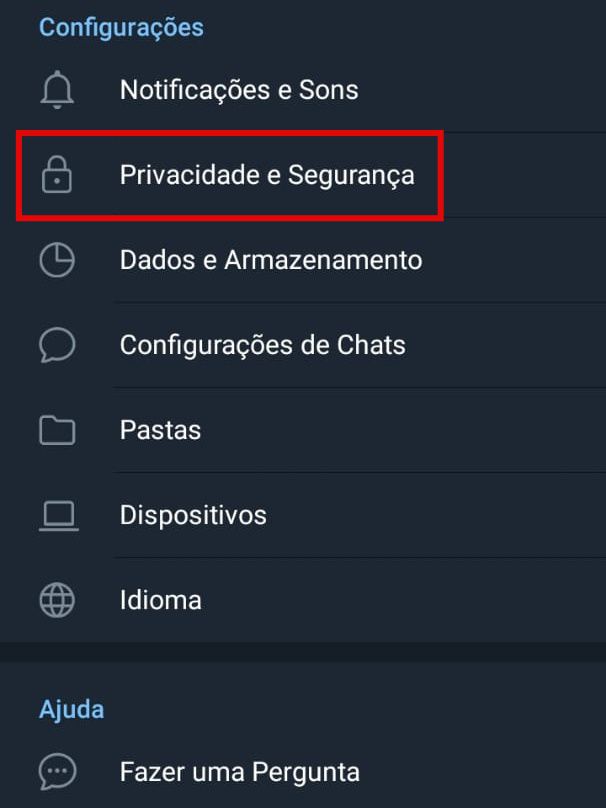Select the pie chart data storage icon

pos(57,260)
